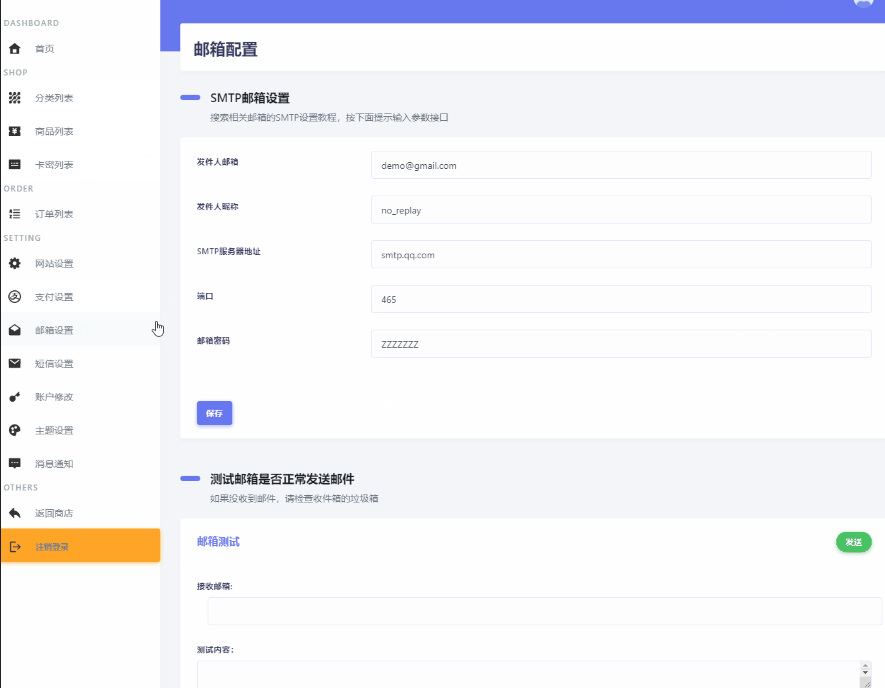Click the open envelope icon for 邮箱设置

(15, 330)
